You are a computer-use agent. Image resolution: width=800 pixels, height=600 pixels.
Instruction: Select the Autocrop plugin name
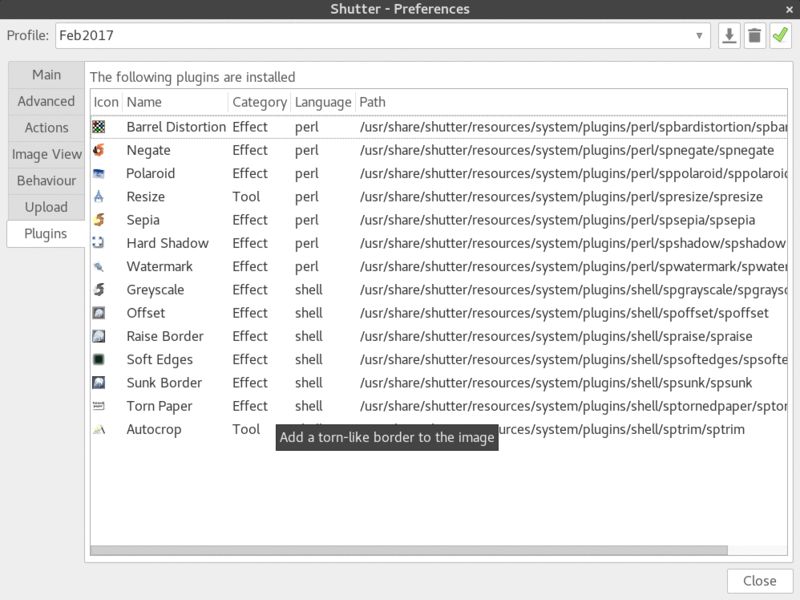click(x=154, y=430)
